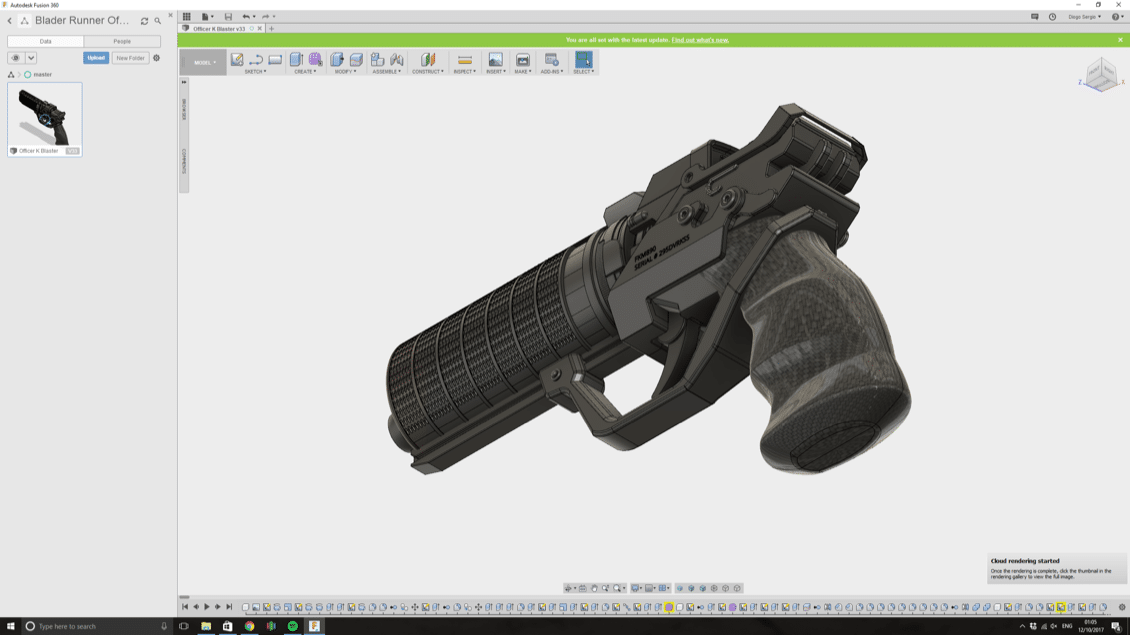Click the Undo arrow icon
This screenshot has height=635, width=1130.
(246, 17)
